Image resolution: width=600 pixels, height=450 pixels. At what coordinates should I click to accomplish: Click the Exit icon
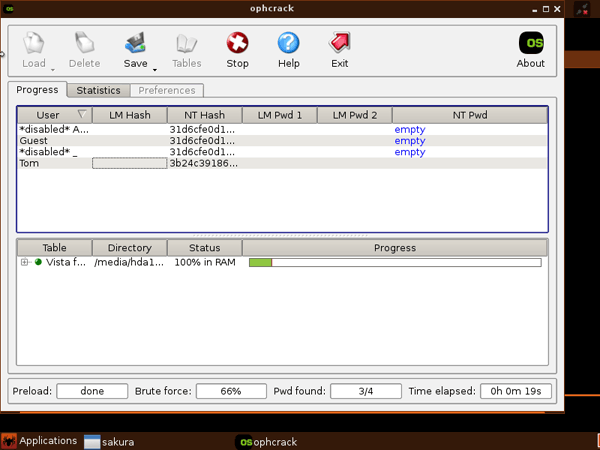coord(340,48)
